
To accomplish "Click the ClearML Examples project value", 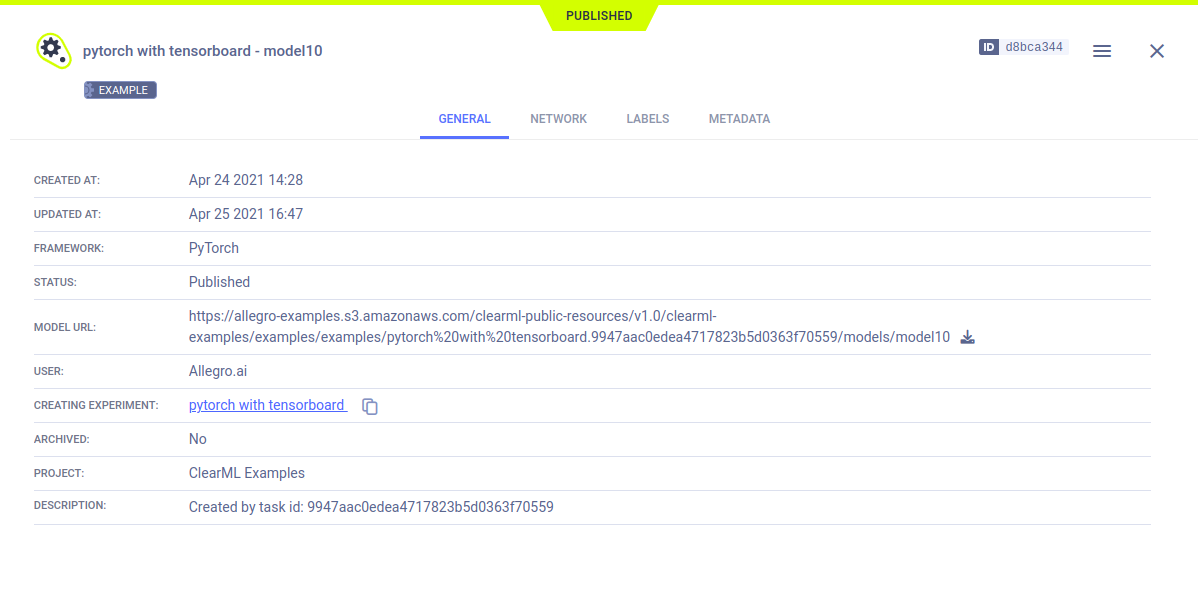I will (246, 473).
